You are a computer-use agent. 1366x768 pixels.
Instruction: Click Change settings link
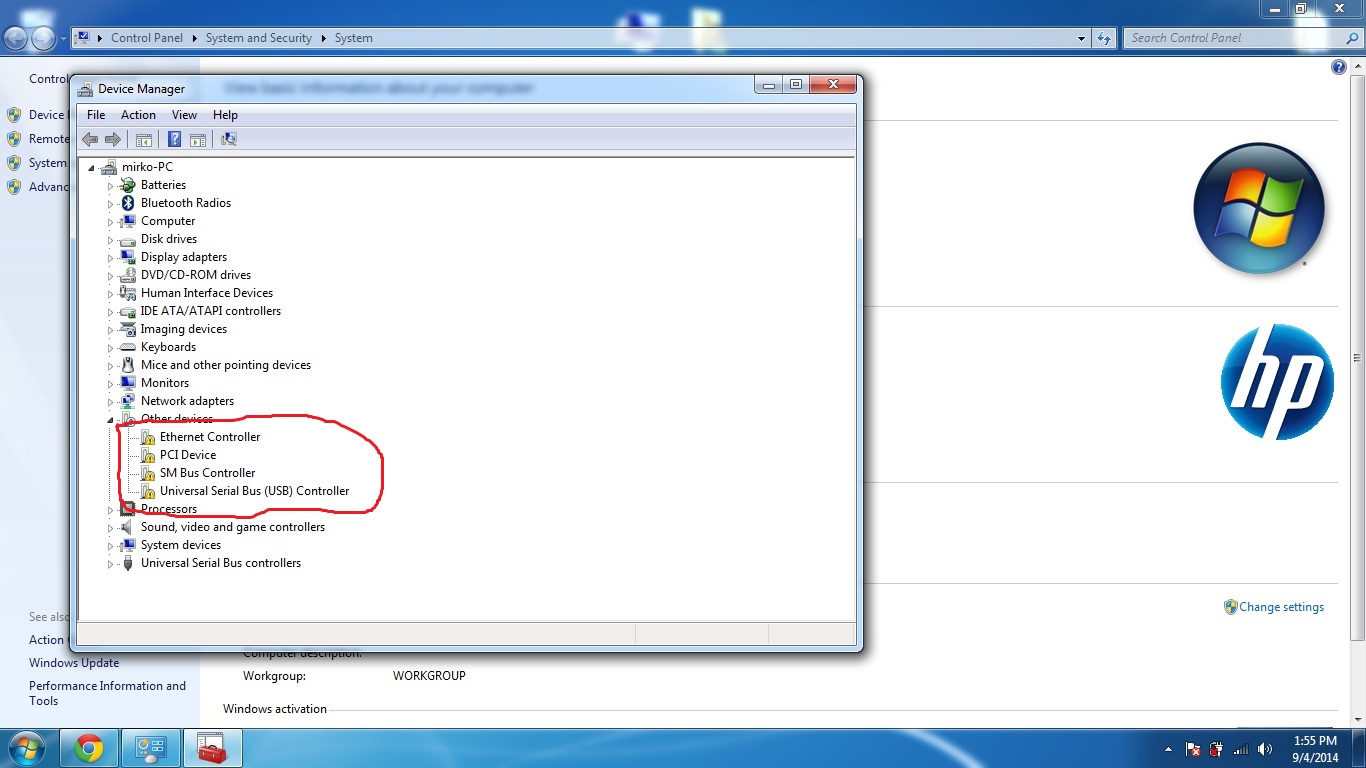pos(1281,607)
